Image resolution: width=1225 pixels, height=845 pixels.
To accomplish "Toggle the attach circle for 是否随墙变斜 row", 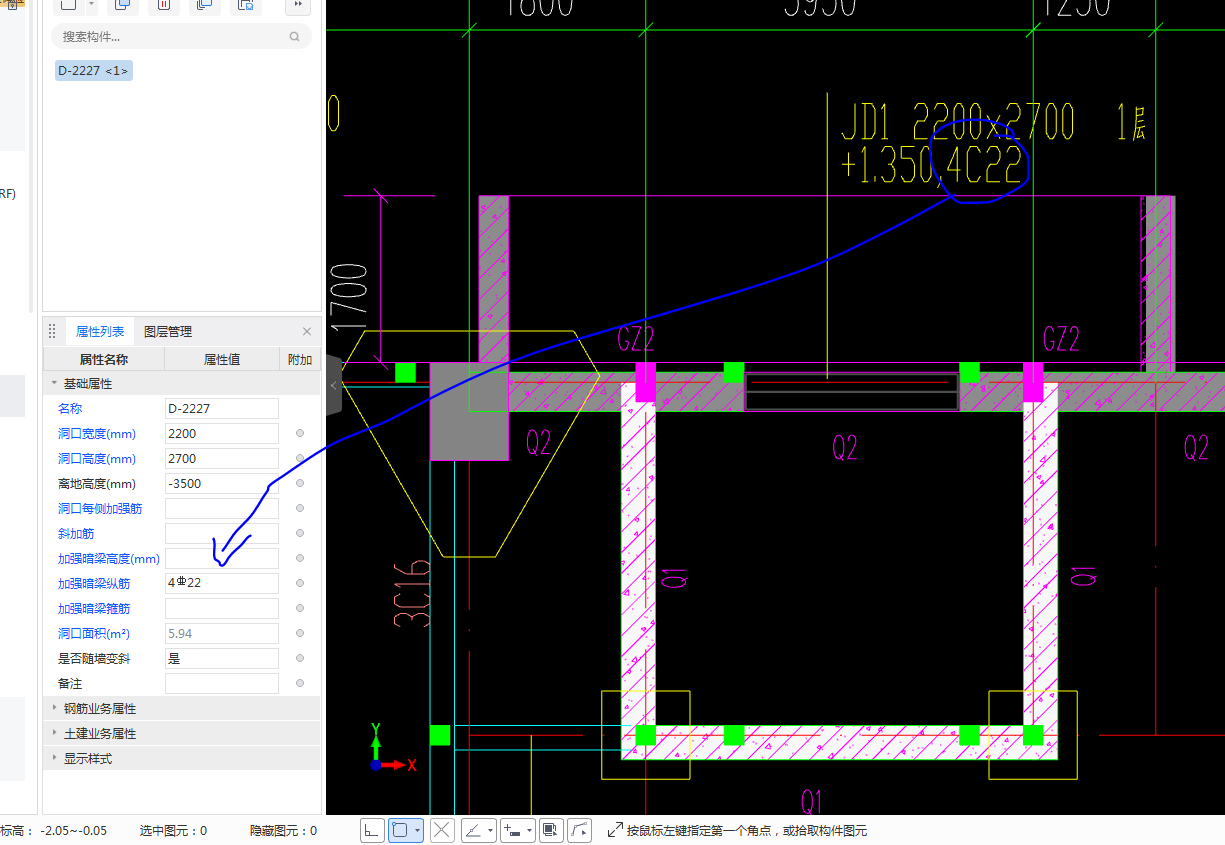I will (300, 658).
